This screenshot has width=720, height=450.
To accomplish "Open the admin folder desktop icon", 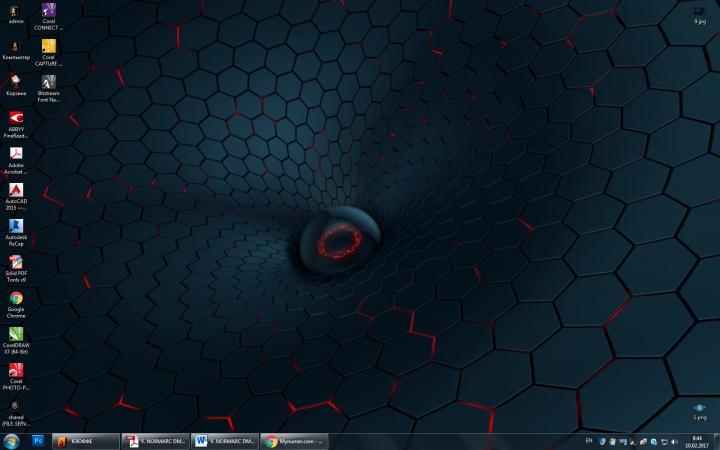I will tap(15, 15).
